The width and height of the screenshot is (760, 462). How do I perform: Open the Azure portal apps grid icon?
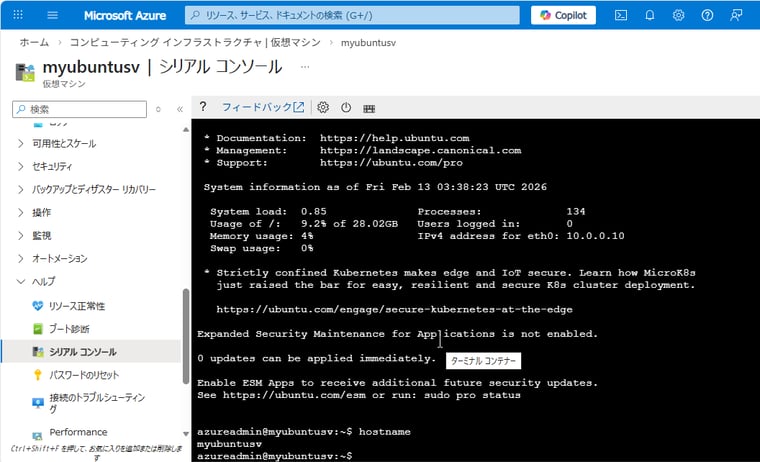point(18,15)
